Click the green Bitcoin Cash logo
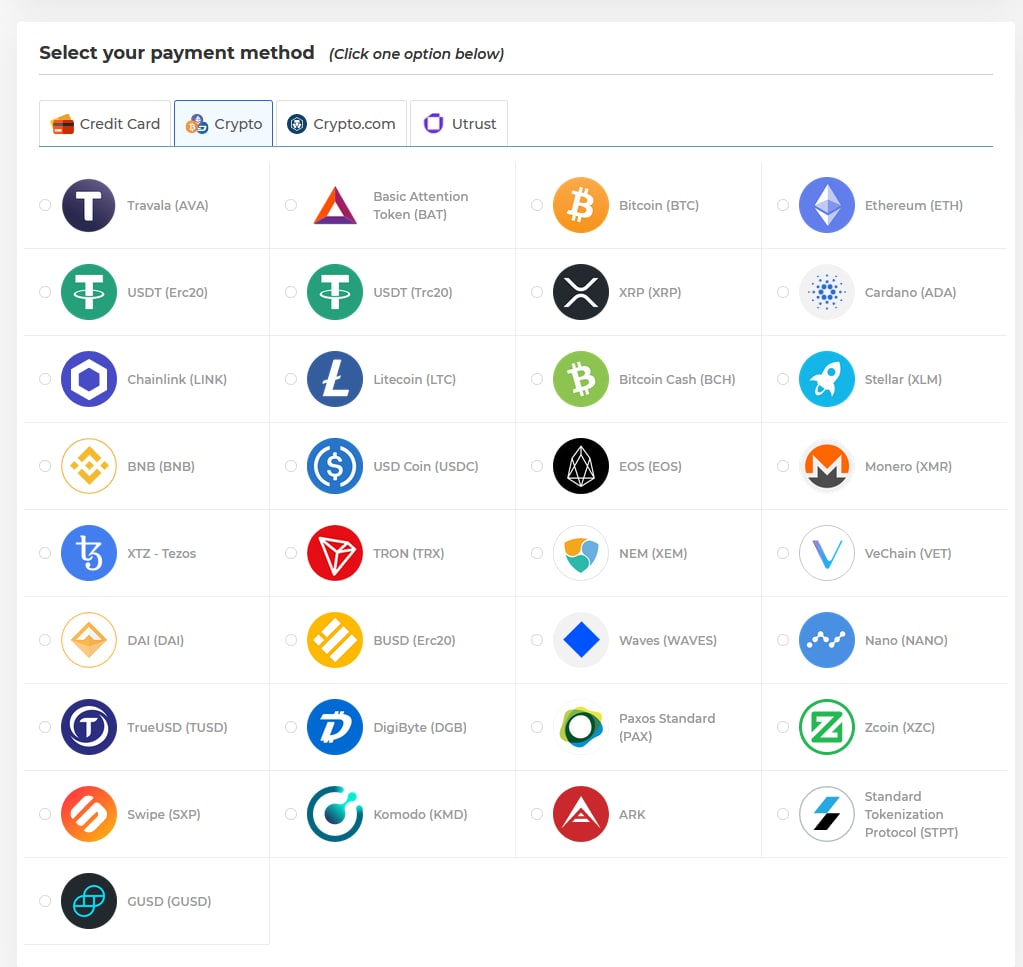The width and height of the screenshot is (1023, 967). 581,379
